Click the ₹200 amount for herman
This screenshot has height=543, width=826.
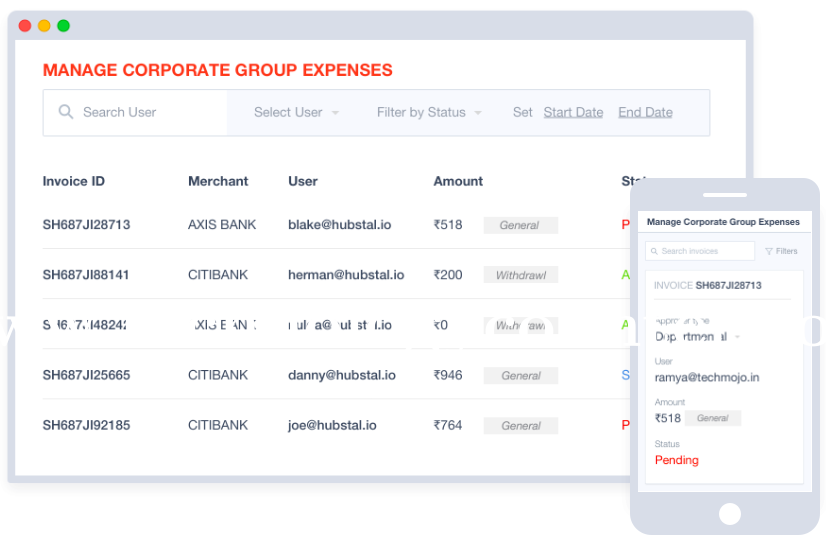click(448, 275)
